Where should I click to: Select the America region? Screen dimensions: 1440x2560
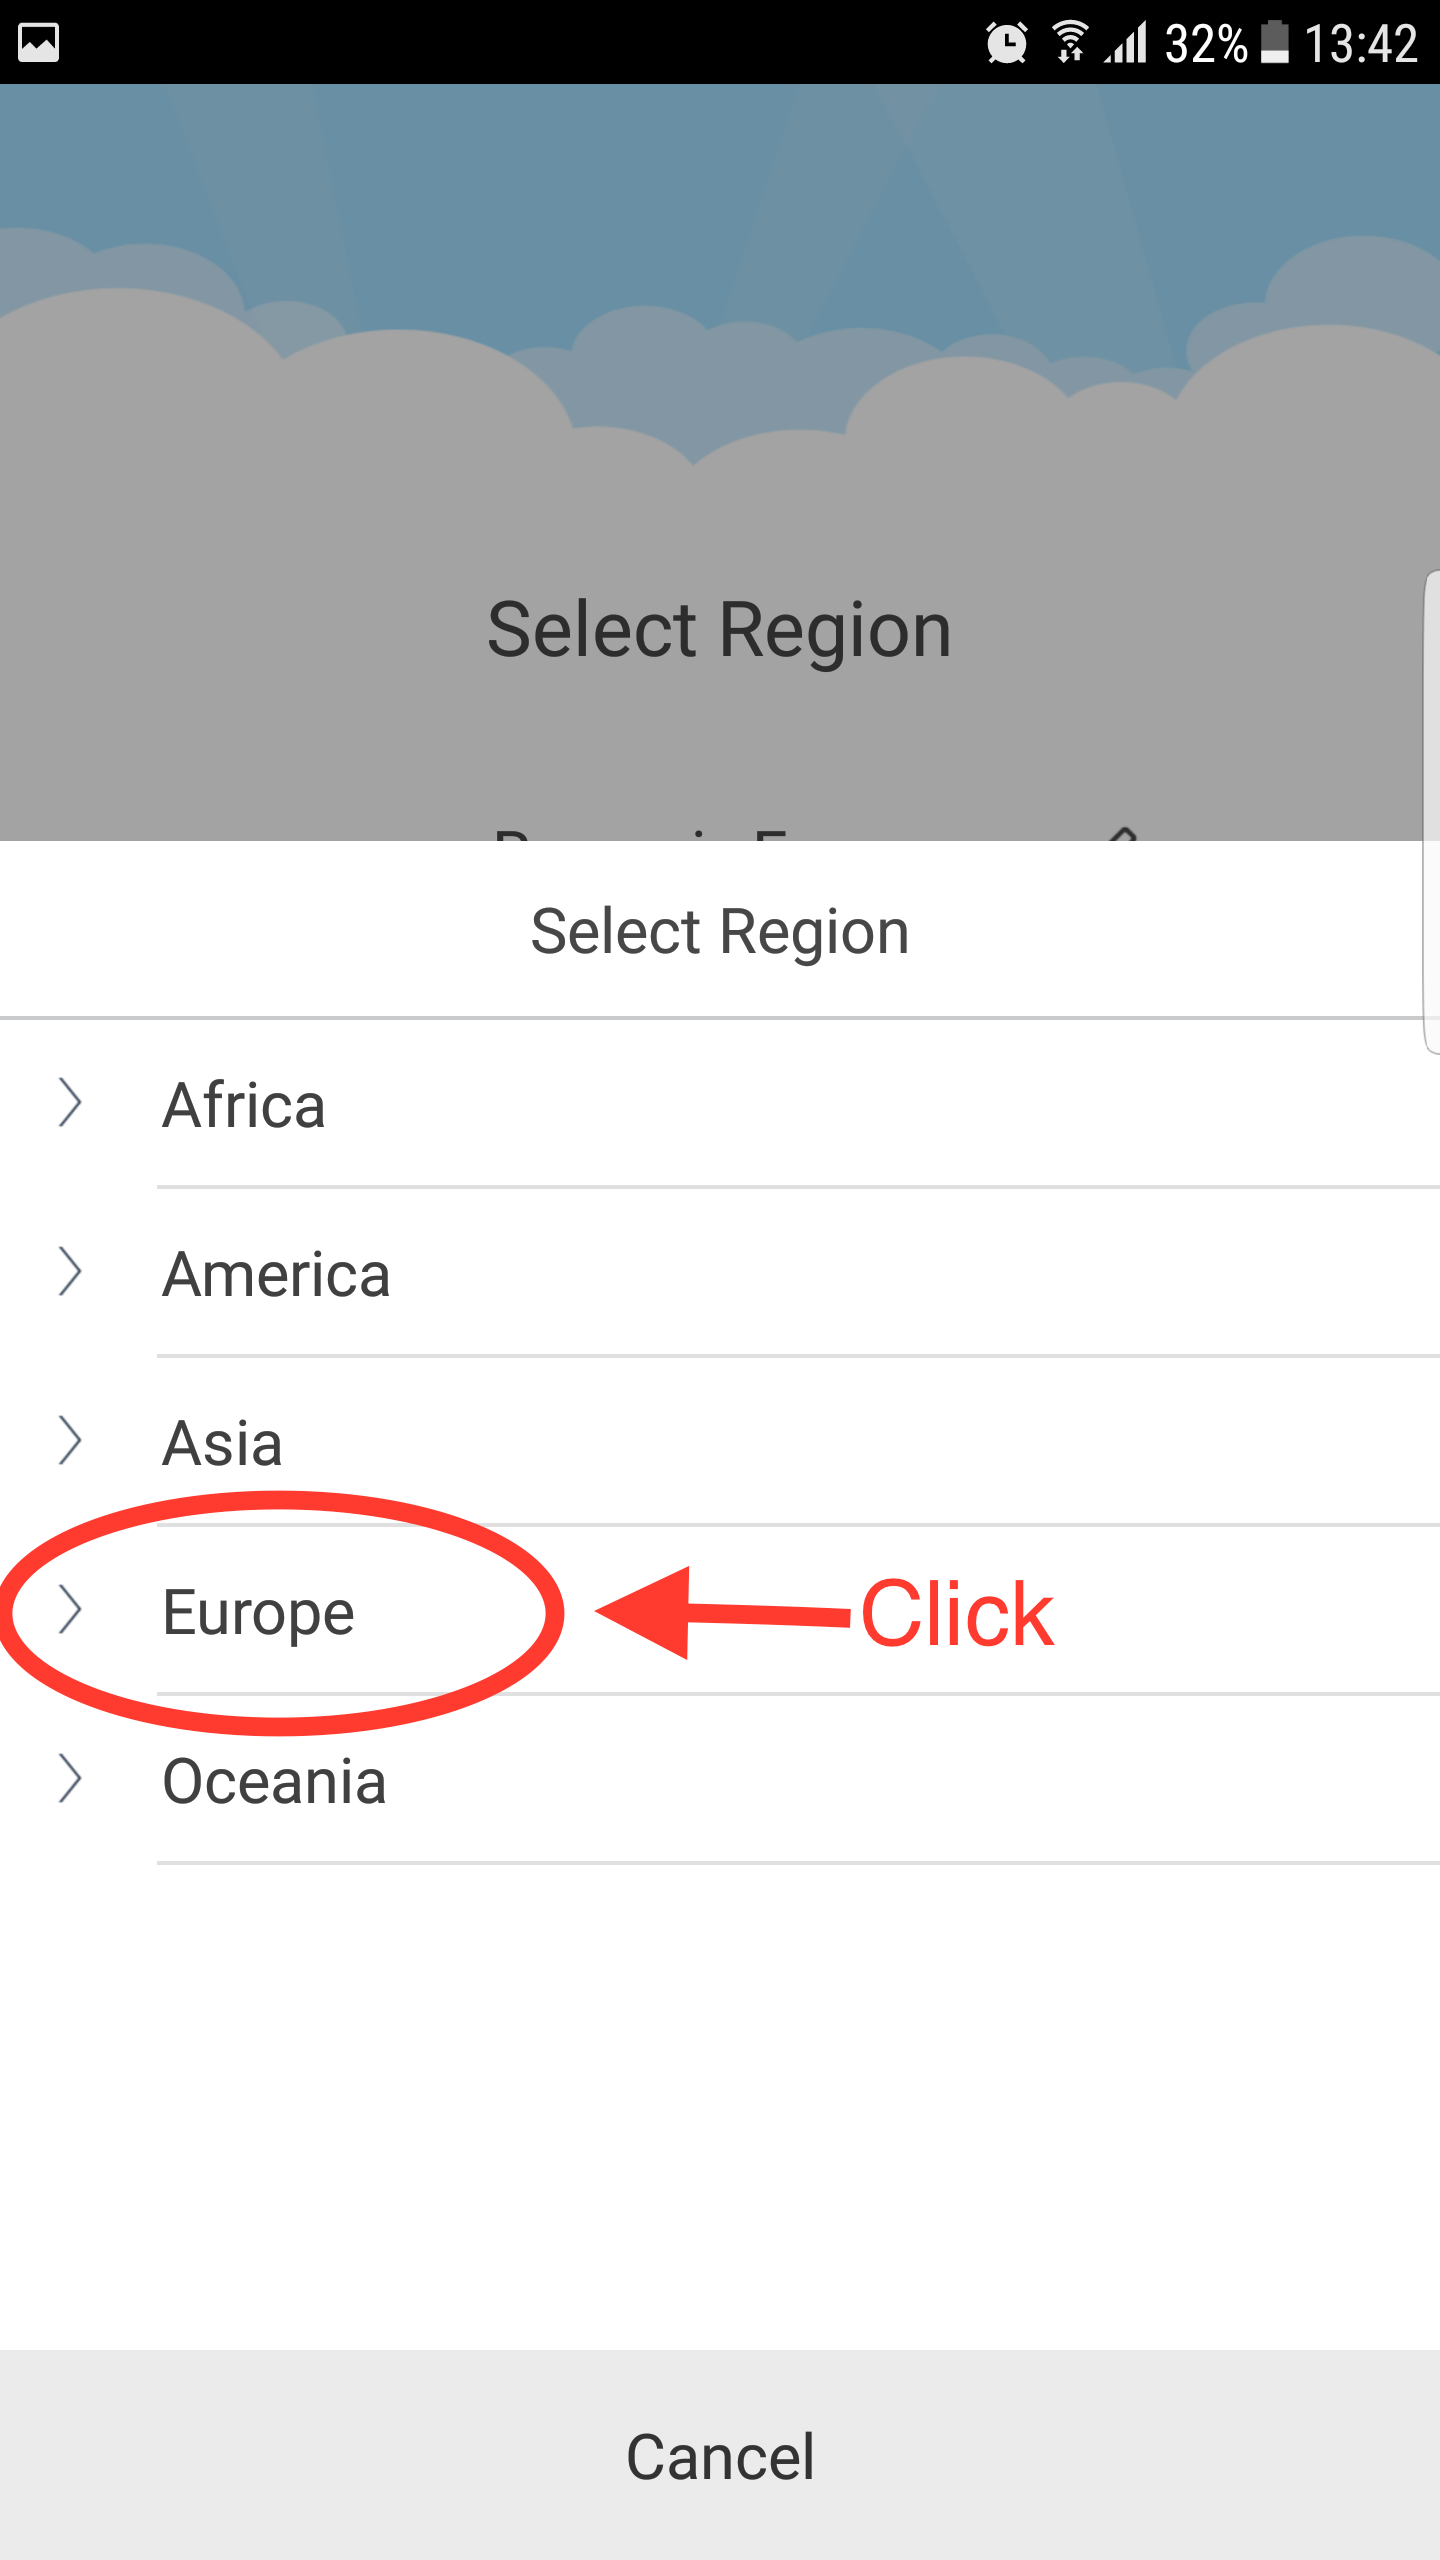[x=720, y=1273]
